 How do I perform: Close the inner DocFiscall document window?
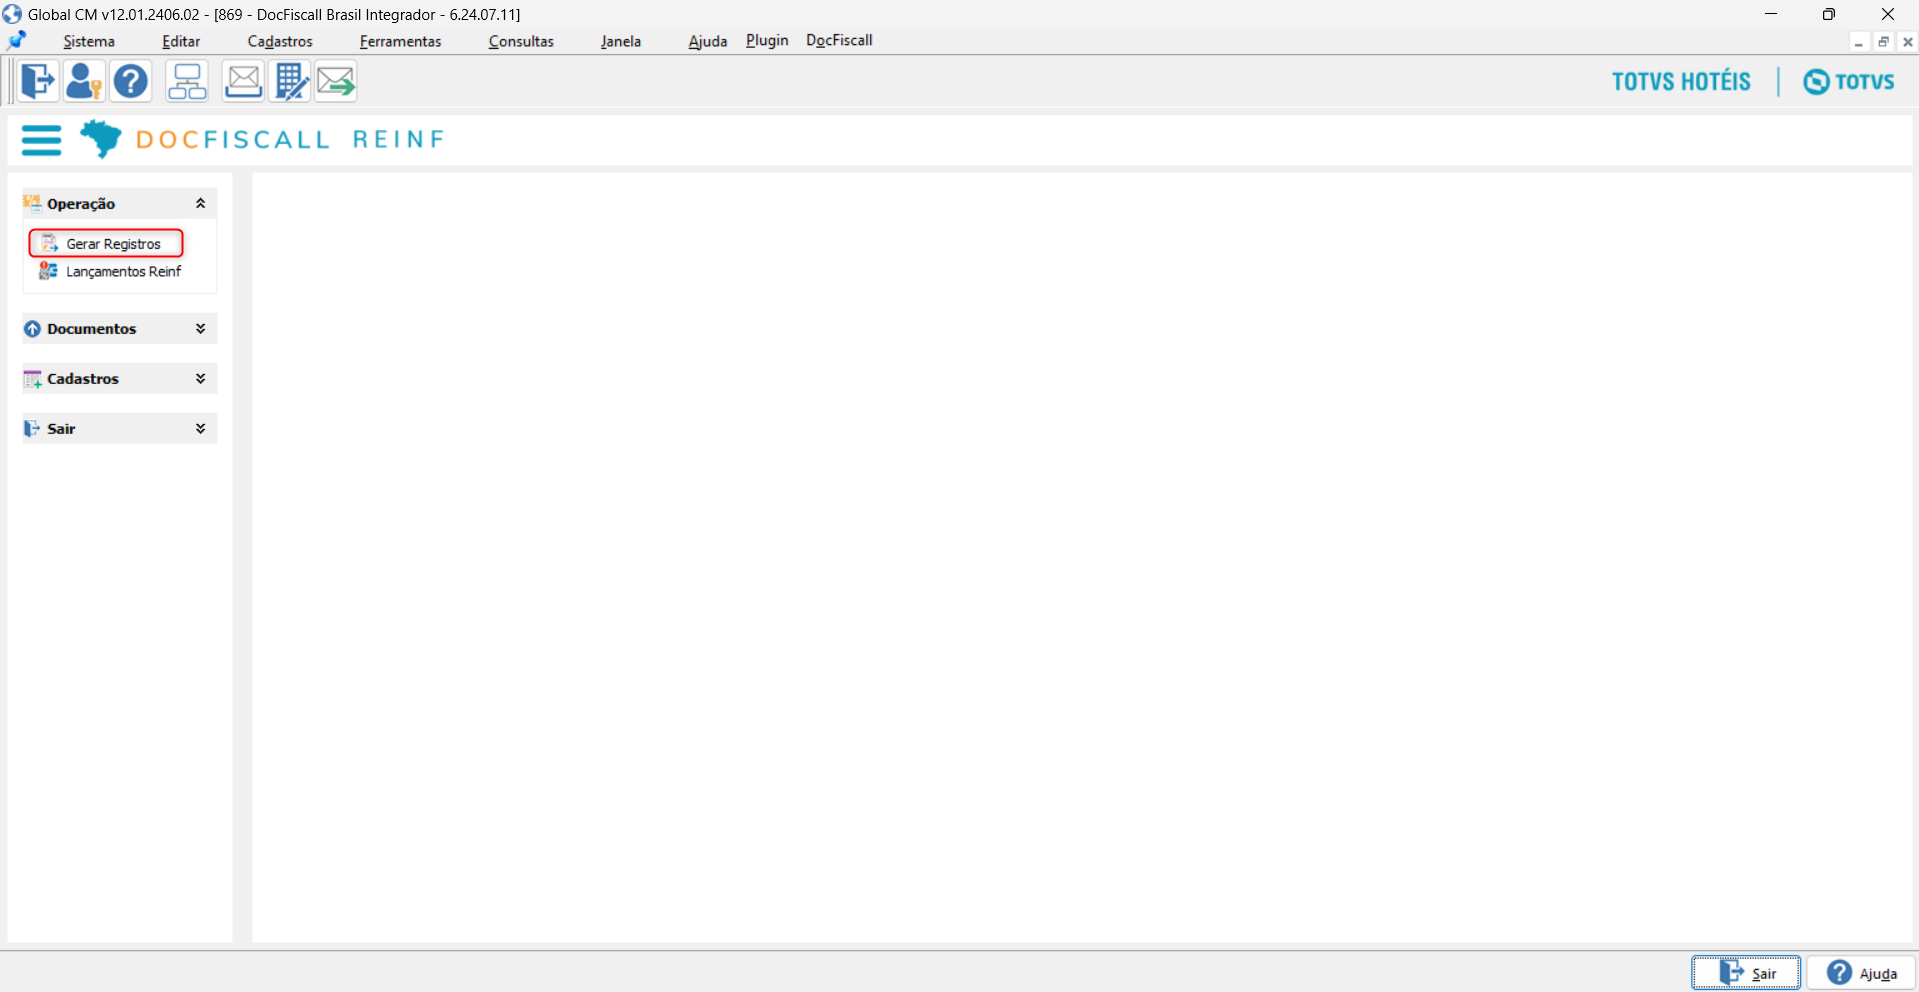[x=1907, y=42]
